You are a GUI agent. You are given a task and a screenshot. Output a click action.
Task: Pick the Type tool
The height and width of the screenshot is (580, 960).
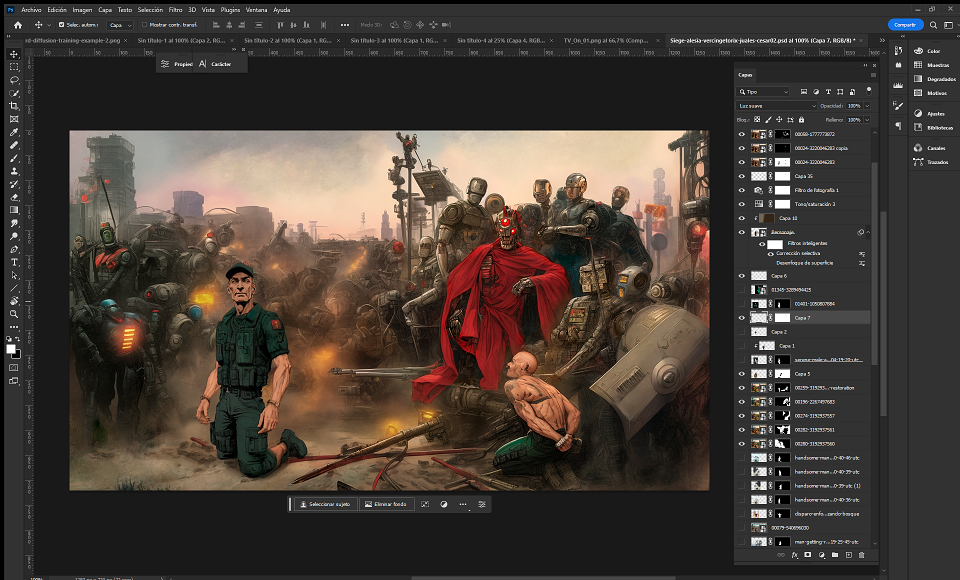[x=14, y=262]
